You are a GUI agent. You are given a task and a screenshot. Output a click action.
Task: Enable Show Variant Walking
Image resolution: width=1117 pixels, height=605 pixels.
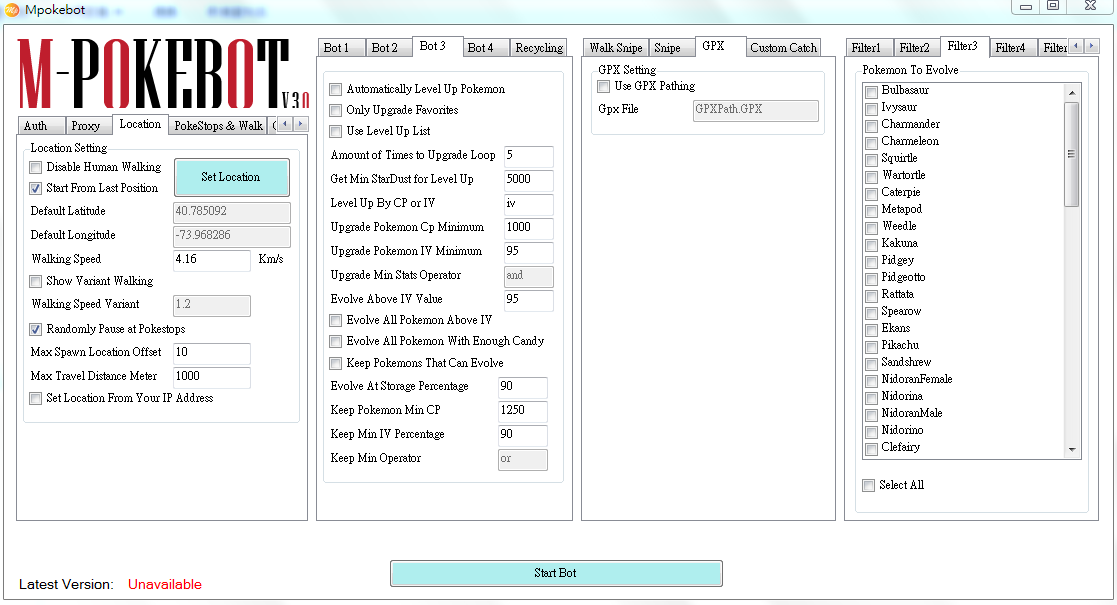click(35, 281)
